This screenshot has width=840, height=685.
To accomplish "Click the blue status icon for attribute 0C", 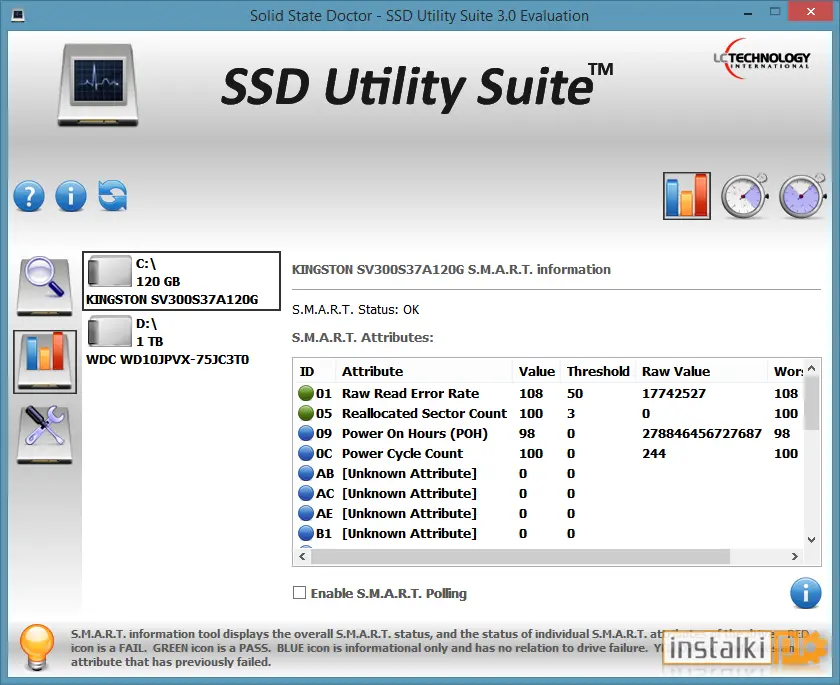I will 306,454.
